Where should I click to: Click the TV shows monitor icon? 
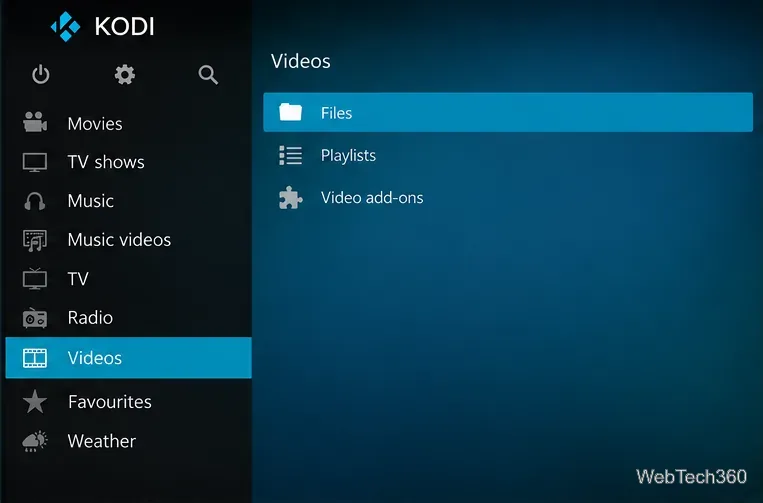35,162
